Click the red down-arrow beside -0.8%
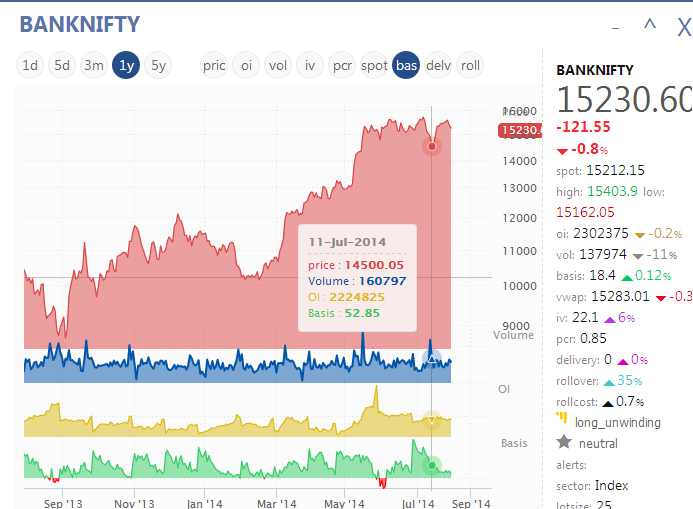This screenshot has width=693, height=509. click(x=561, y=149)
